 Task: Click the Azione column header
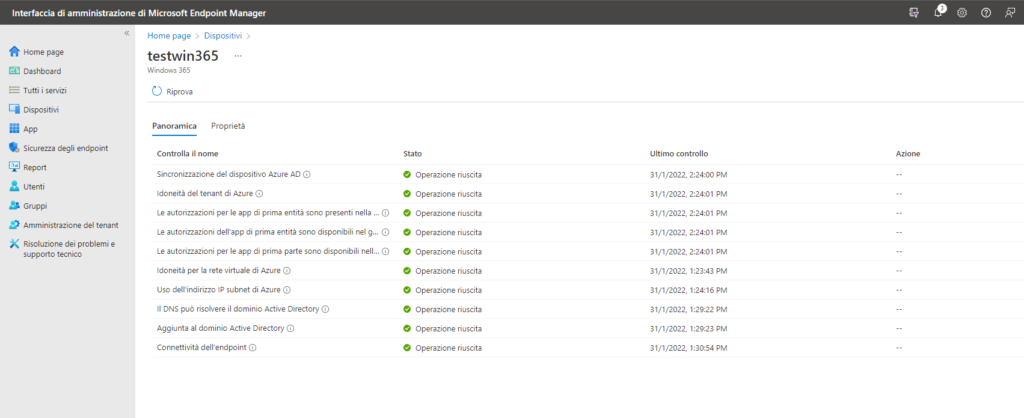908,153
